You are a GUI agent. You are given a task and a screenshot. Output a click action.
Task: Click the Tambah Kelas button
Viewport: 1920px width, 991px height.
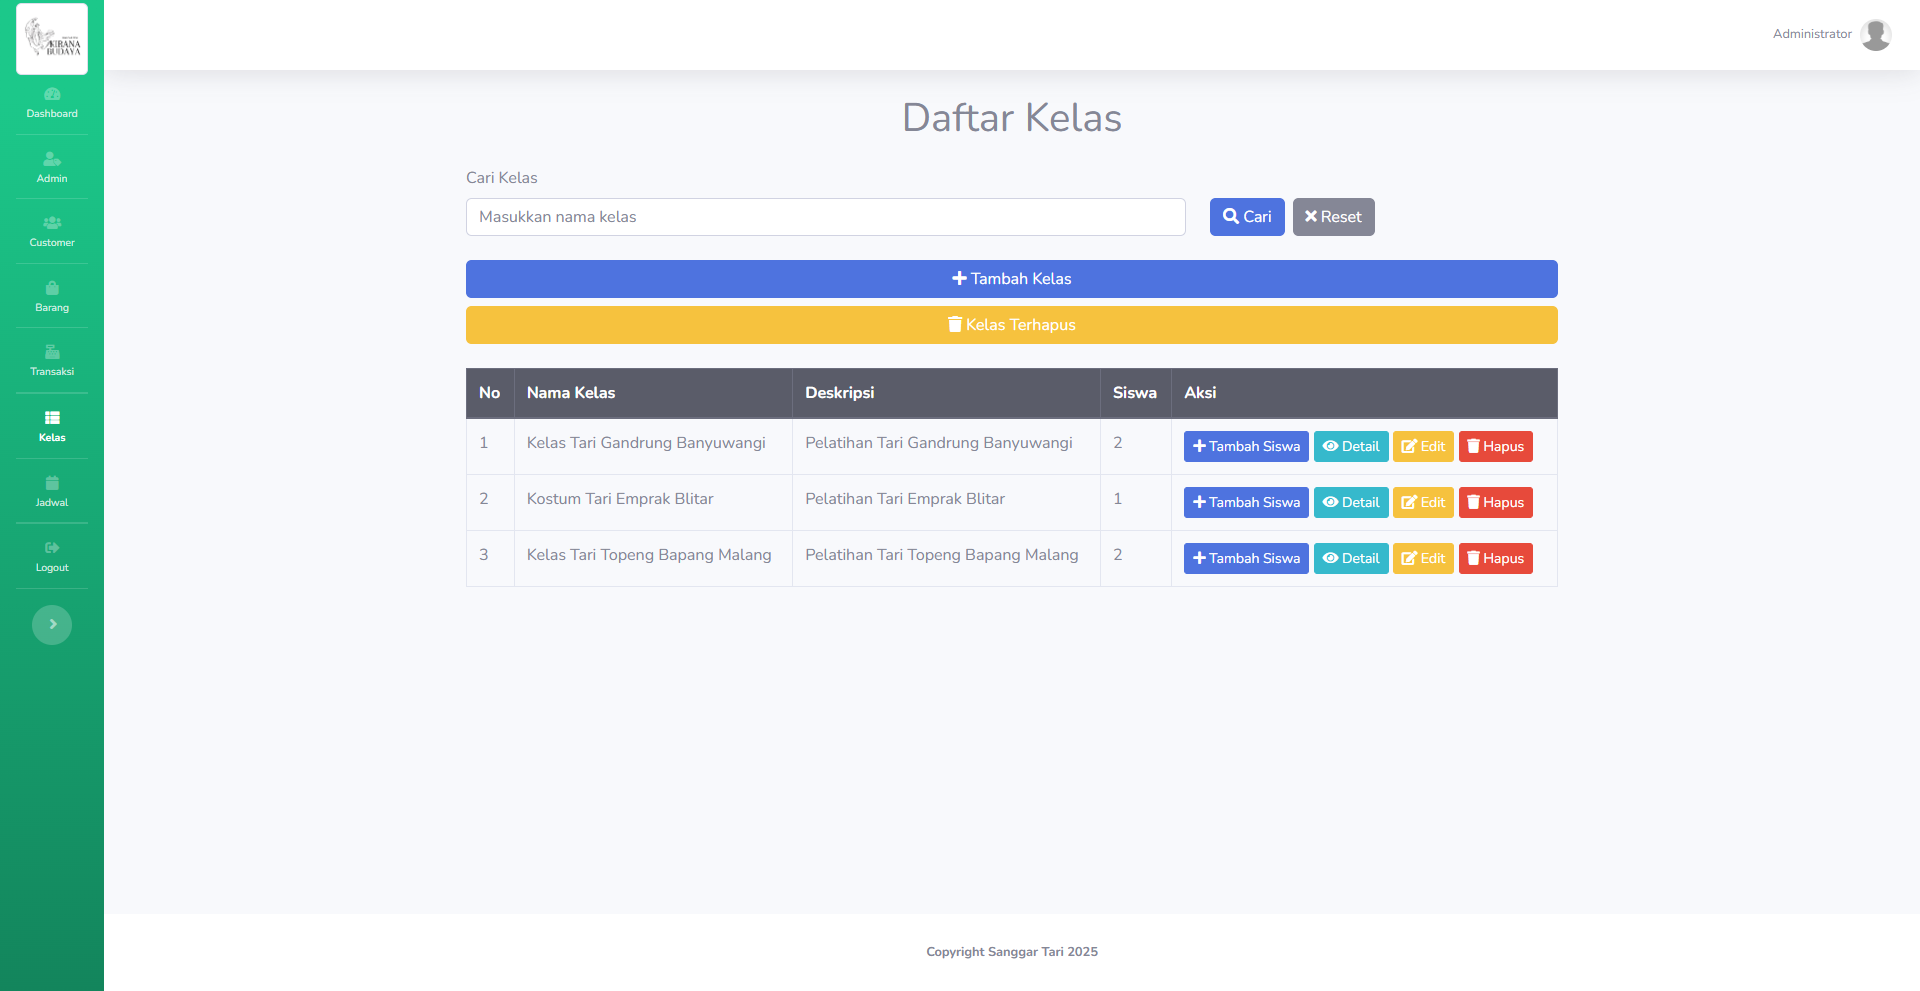(1011, 279)
